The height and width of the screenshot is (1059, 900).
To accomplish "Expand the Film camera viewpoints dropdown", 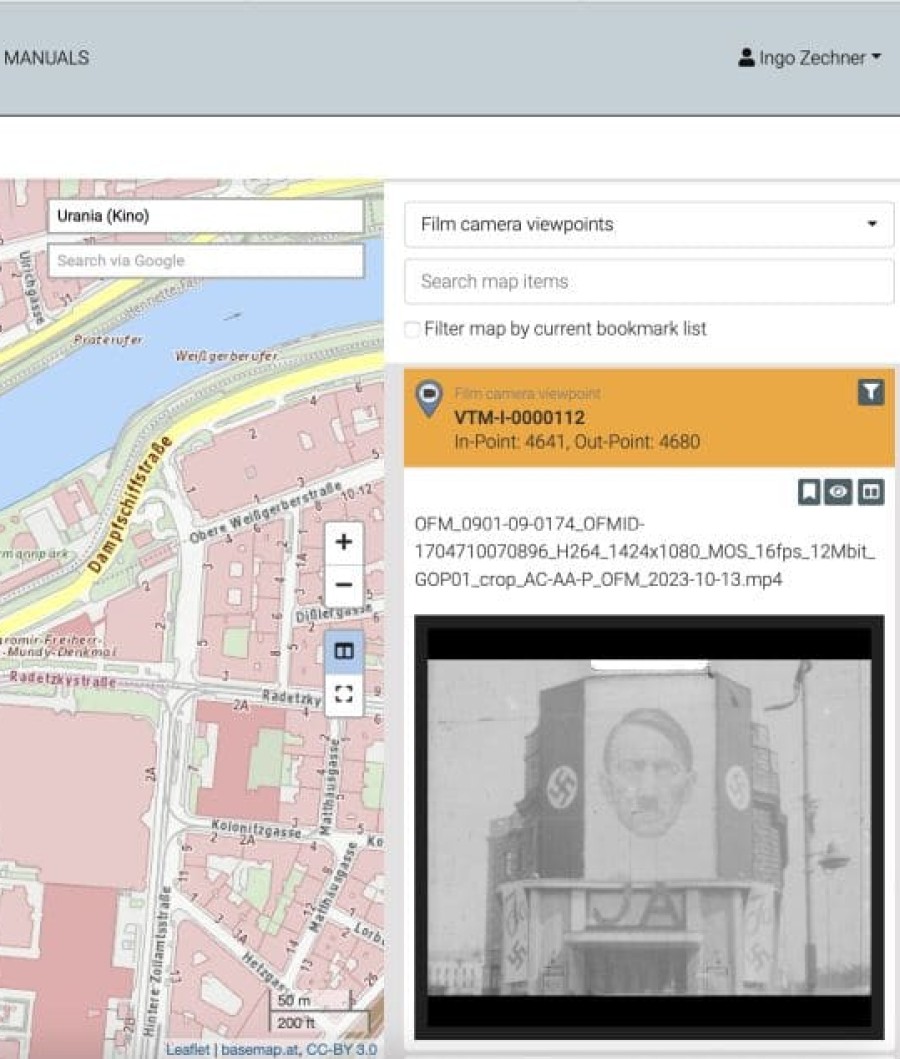I will [649, 224].
